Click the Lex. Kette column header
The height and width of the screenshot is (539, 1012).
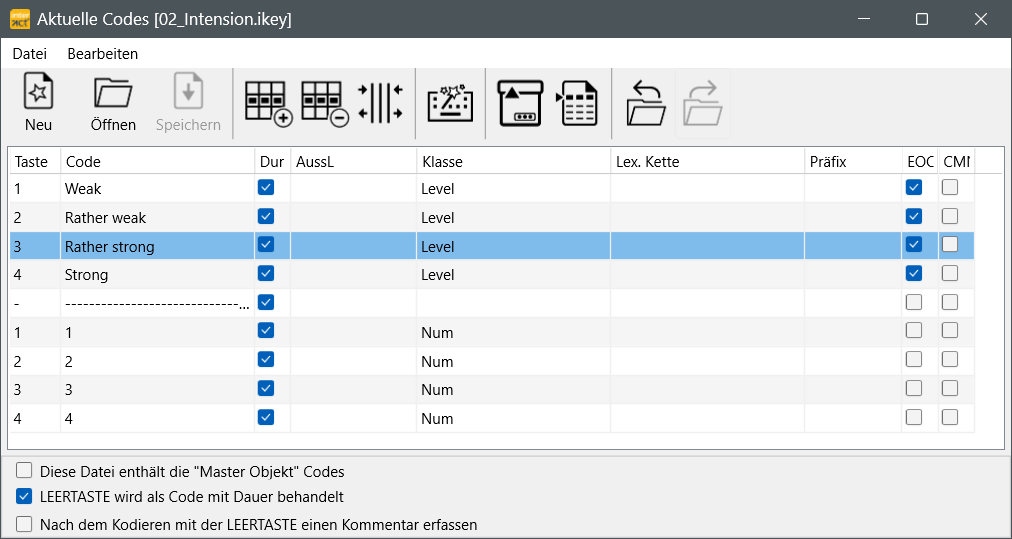pos(707,161)
